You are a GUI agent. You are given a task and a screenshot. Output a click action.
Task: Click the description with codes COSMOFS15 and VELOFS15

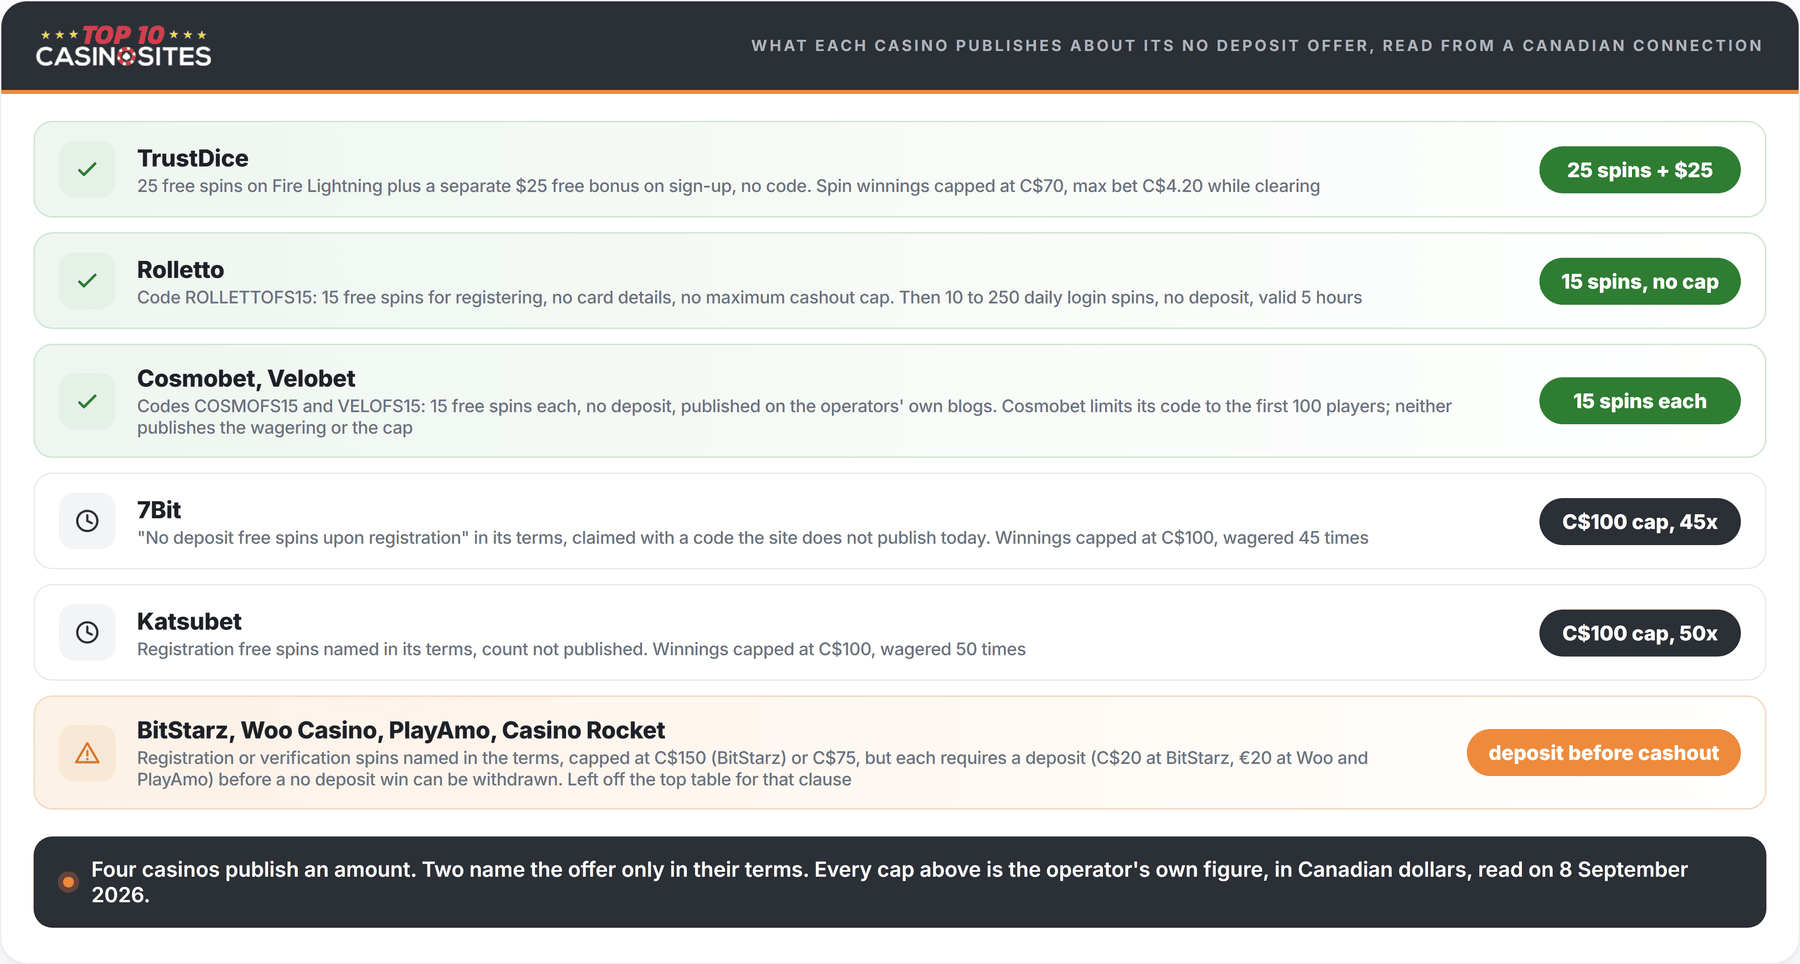(x=794, y=417)
